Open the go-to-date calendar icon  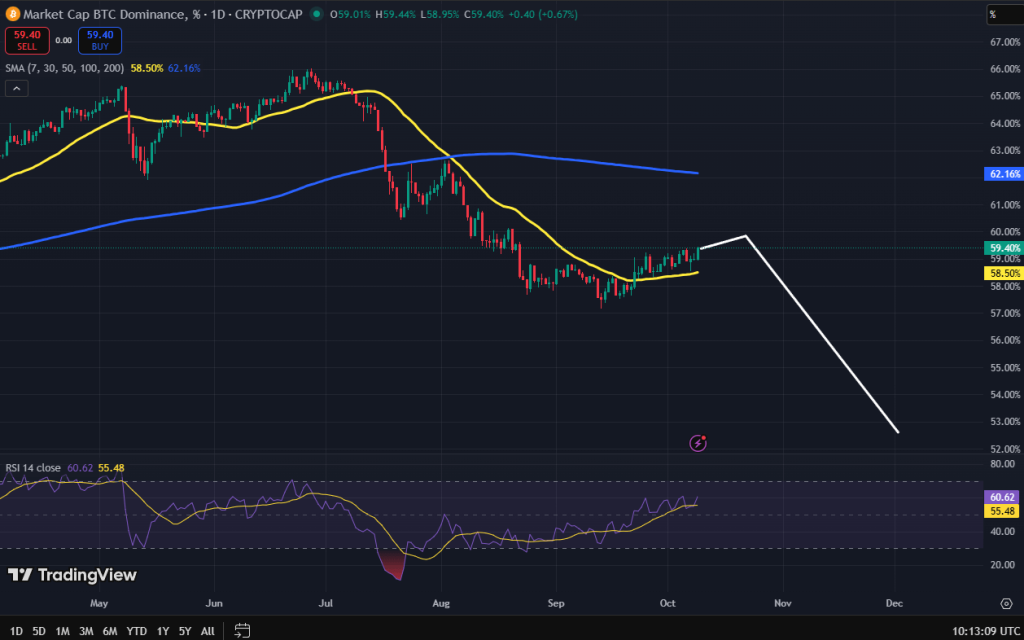pos(242,631)
